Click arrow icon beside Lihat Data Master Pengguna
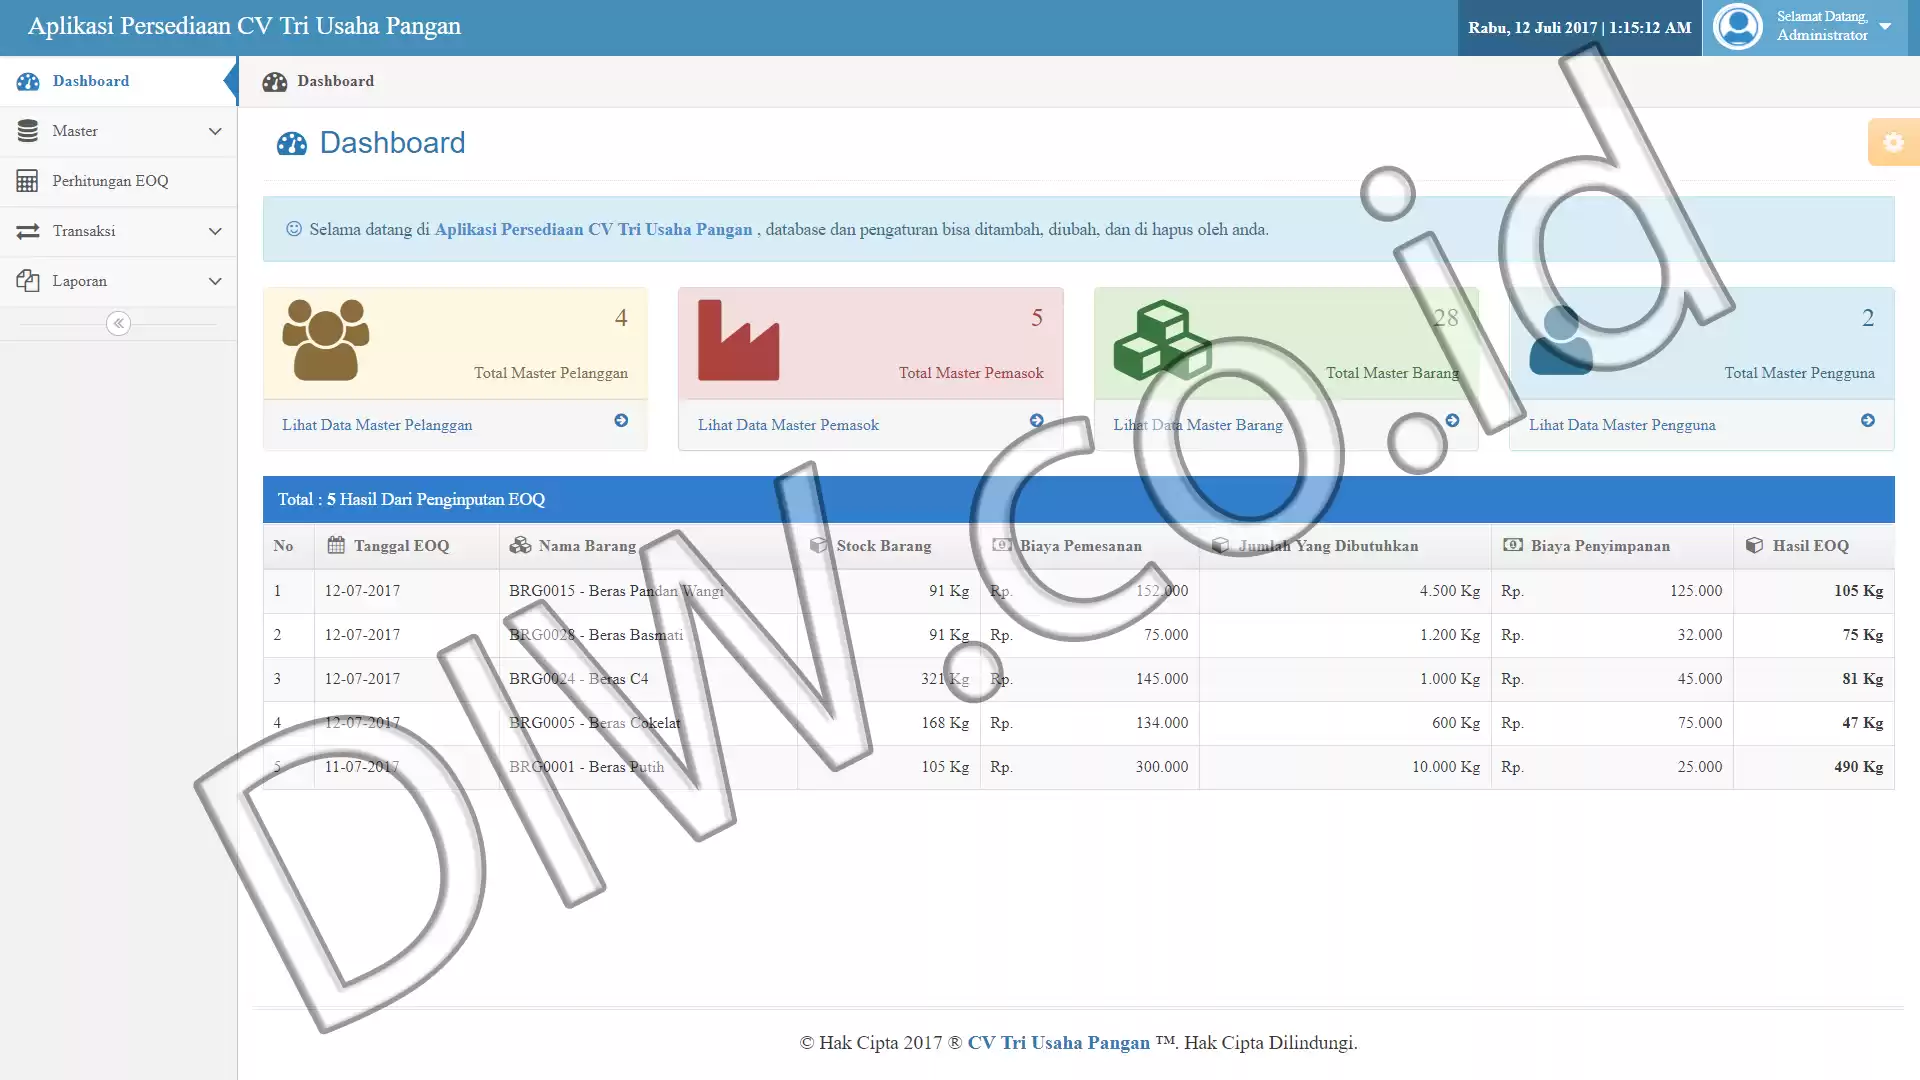 coord(1868,421)
